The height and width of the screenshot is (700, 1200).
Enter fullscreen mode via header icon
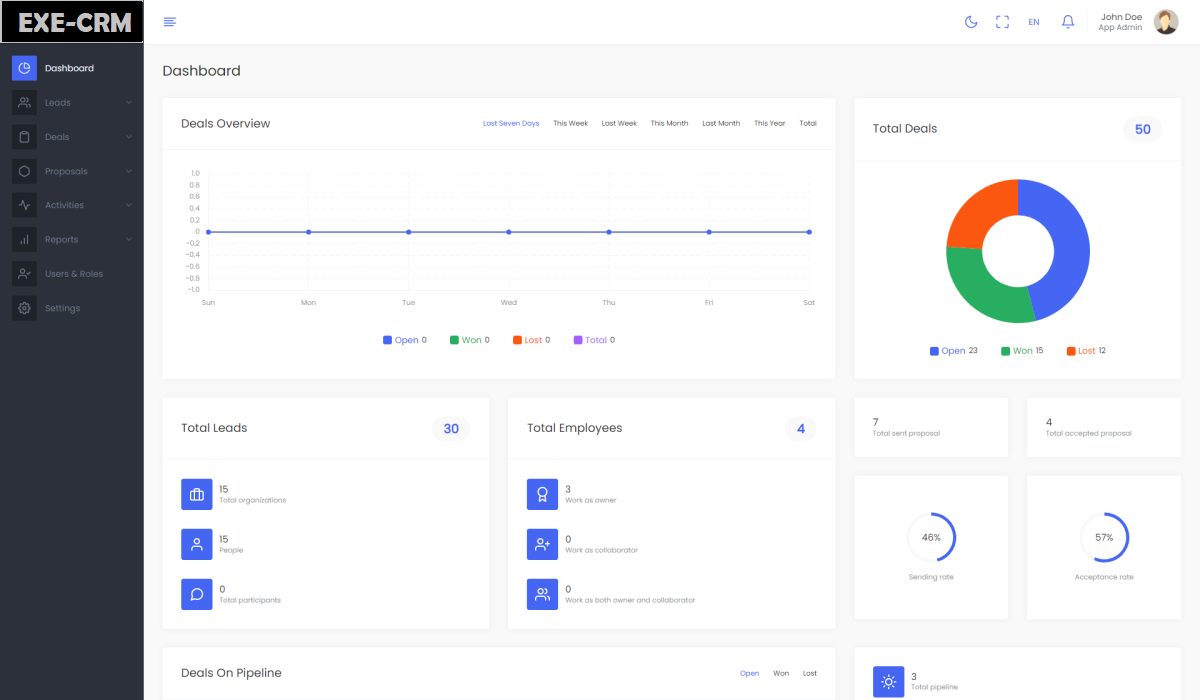(1002, 22)
